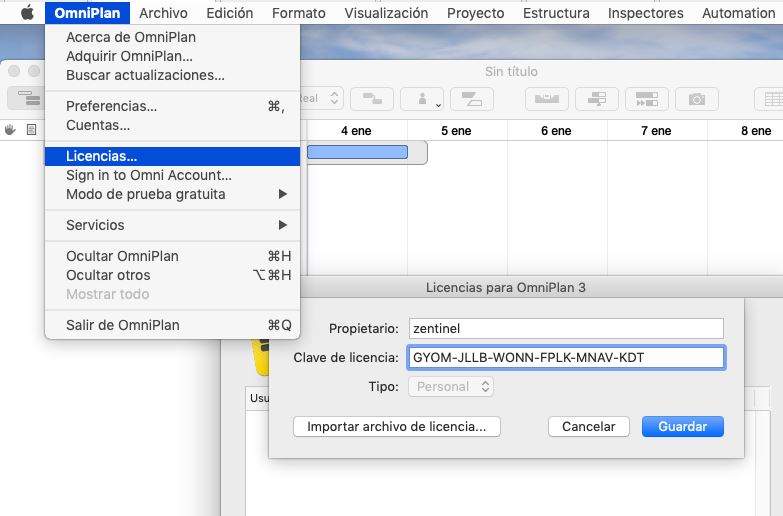Viewport: 783px width, 516px height.
Task: Choose Salir de OmniPlan
Action: 172,325
